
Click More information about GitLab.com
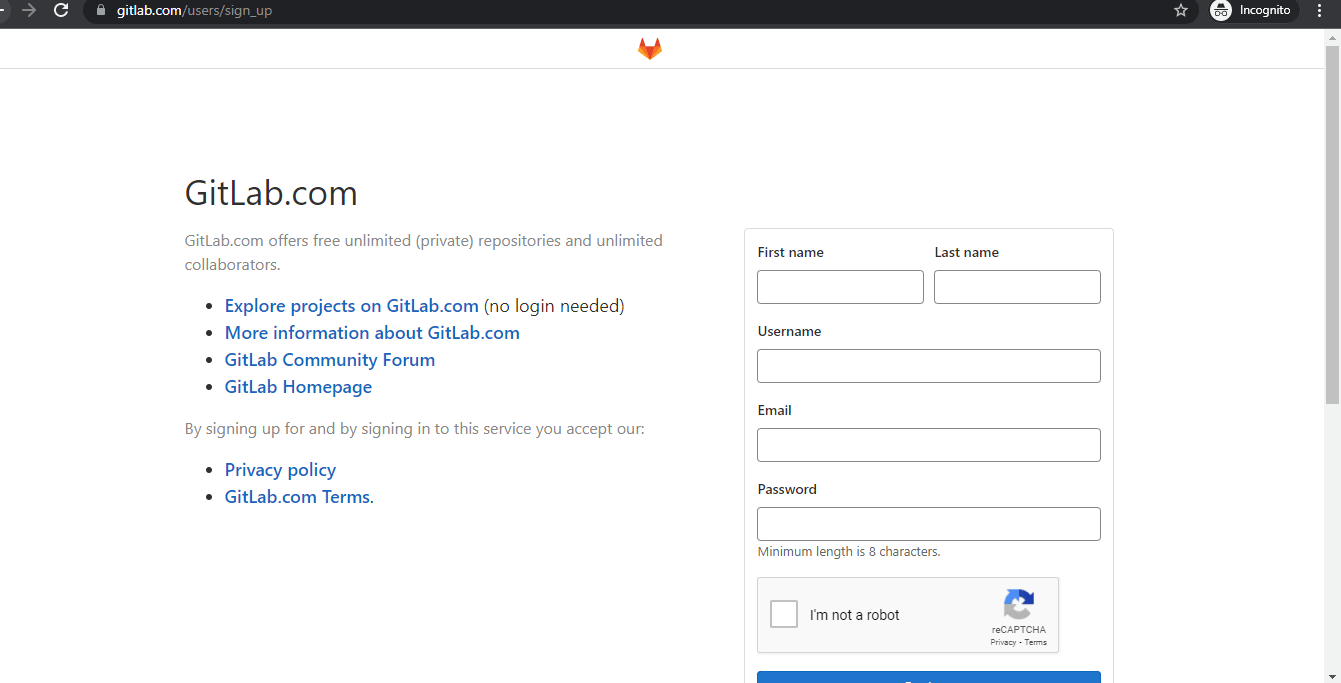tap(372, 332)
